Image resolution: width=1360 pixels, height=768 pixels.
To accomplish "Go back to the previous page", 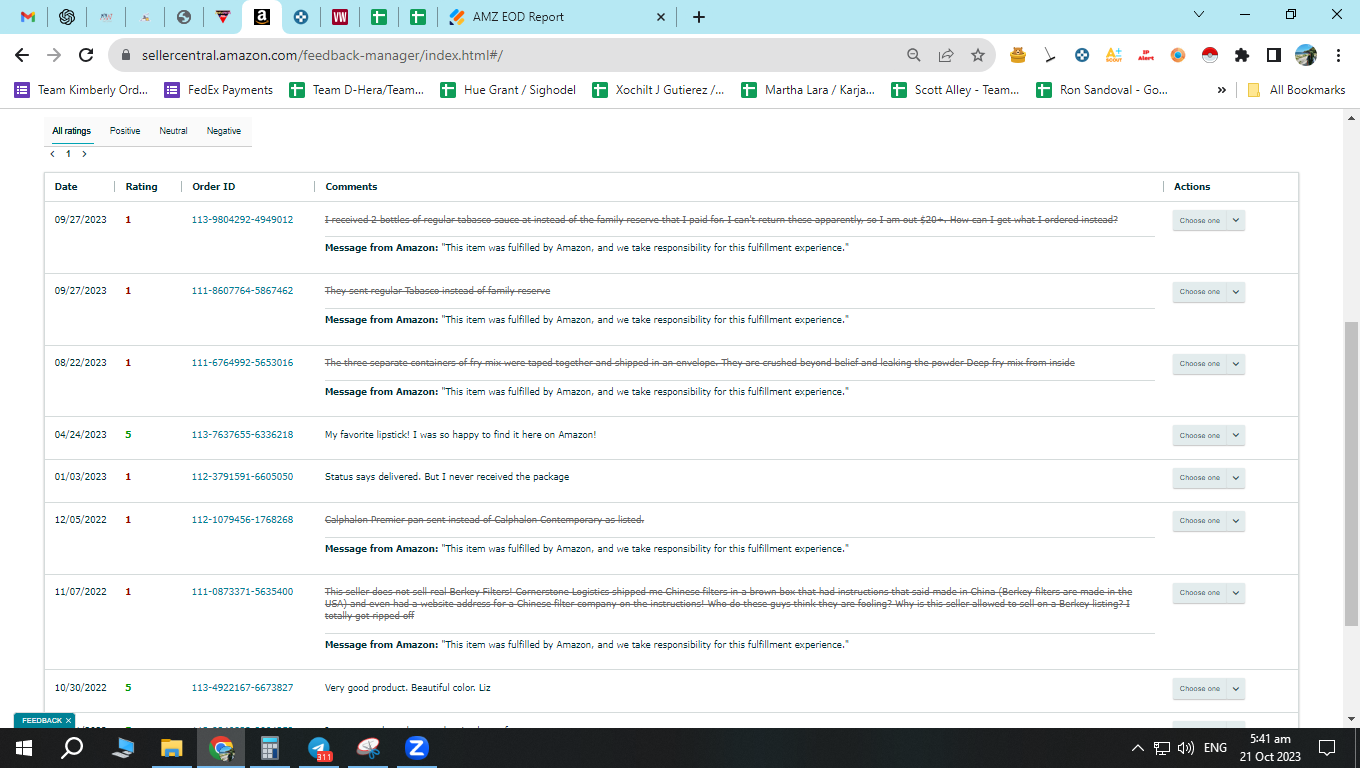I will click(x=22, y=55).
